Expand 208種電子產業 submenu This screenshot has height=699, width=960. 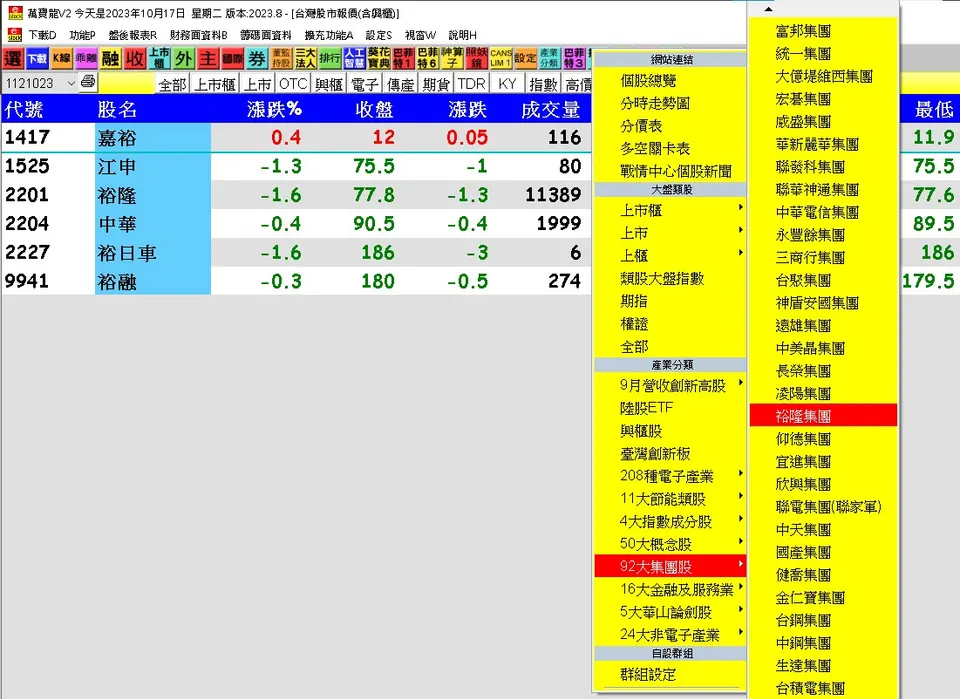coord(670,476)
